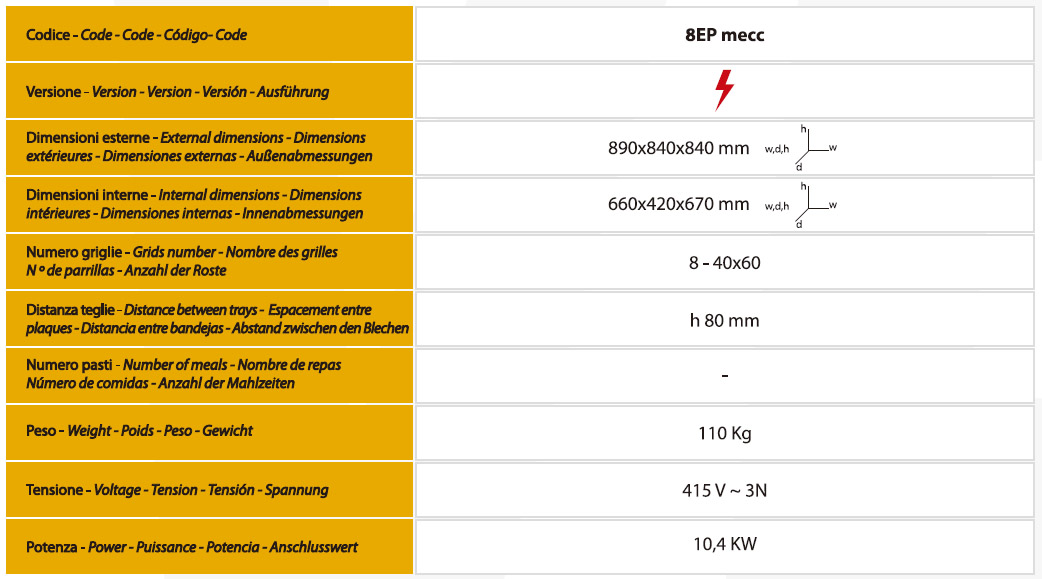Select the 8 - 40x60 grids value
The width and height of the screenshot is (1042, 579).
pyautogui.click(x=724, y=263)
